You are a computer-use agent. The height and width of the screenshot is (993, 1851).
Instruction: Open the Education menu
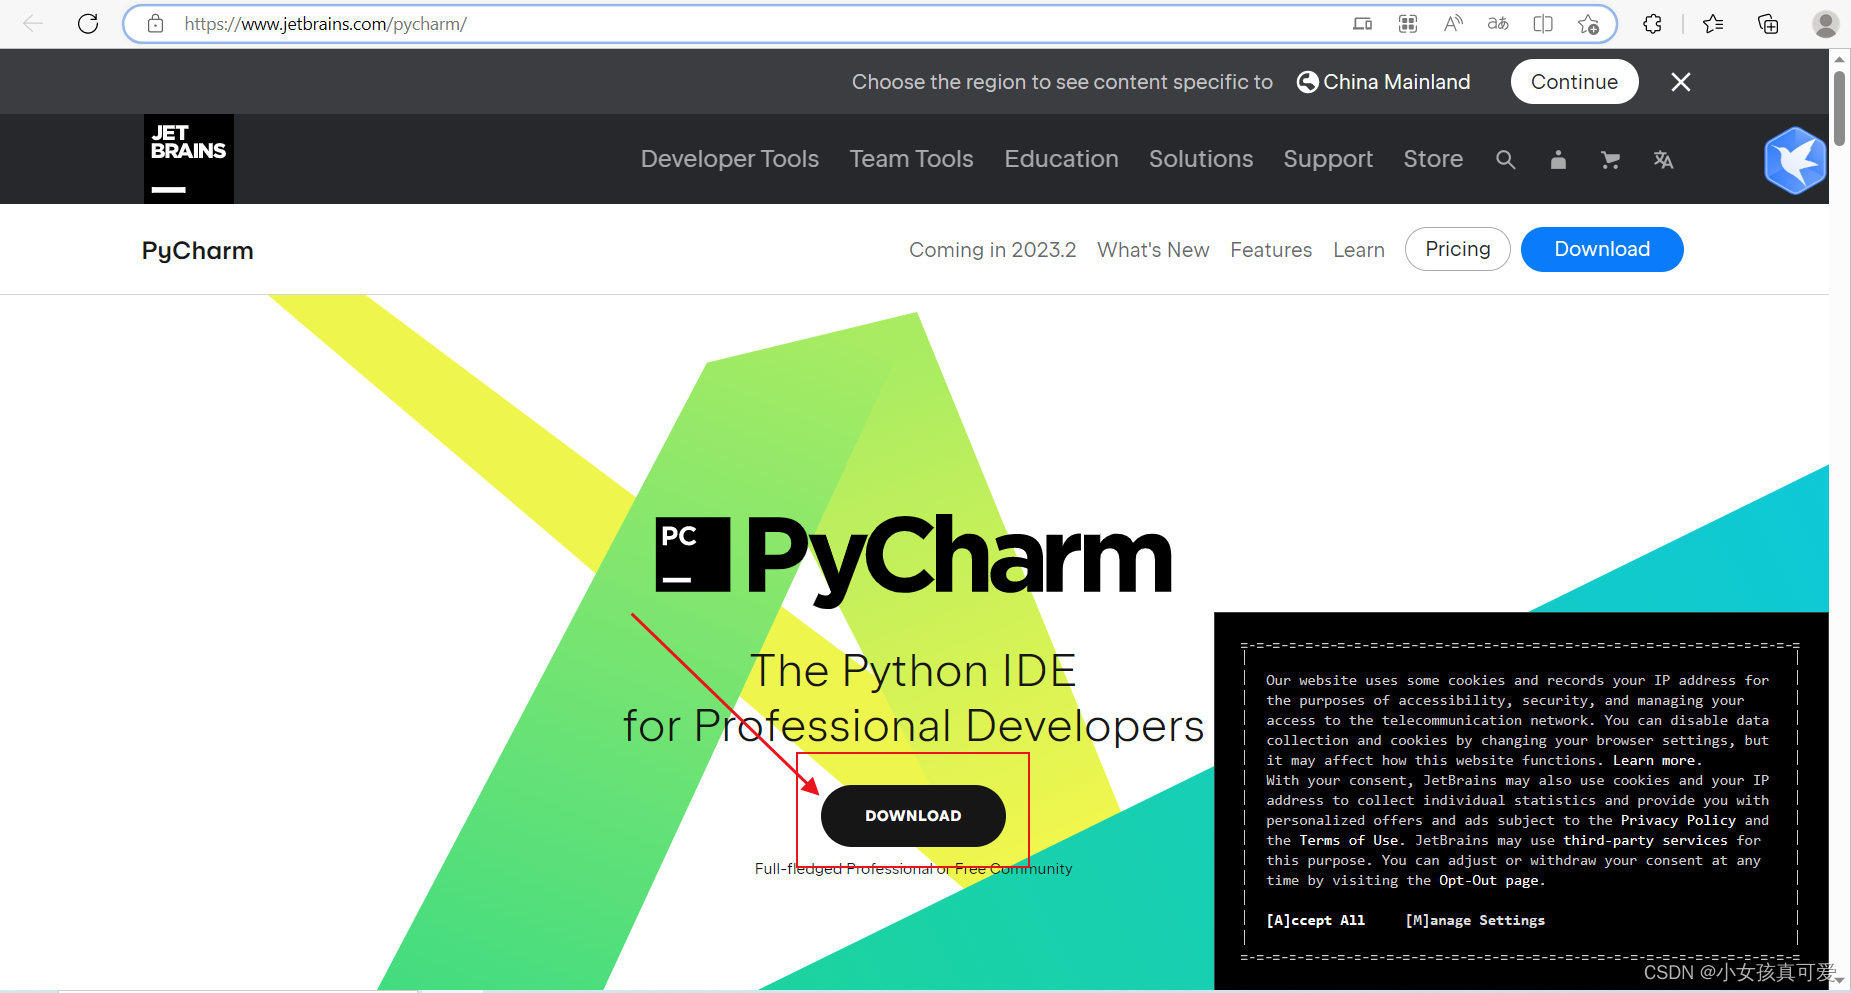tap(1061, 159)
